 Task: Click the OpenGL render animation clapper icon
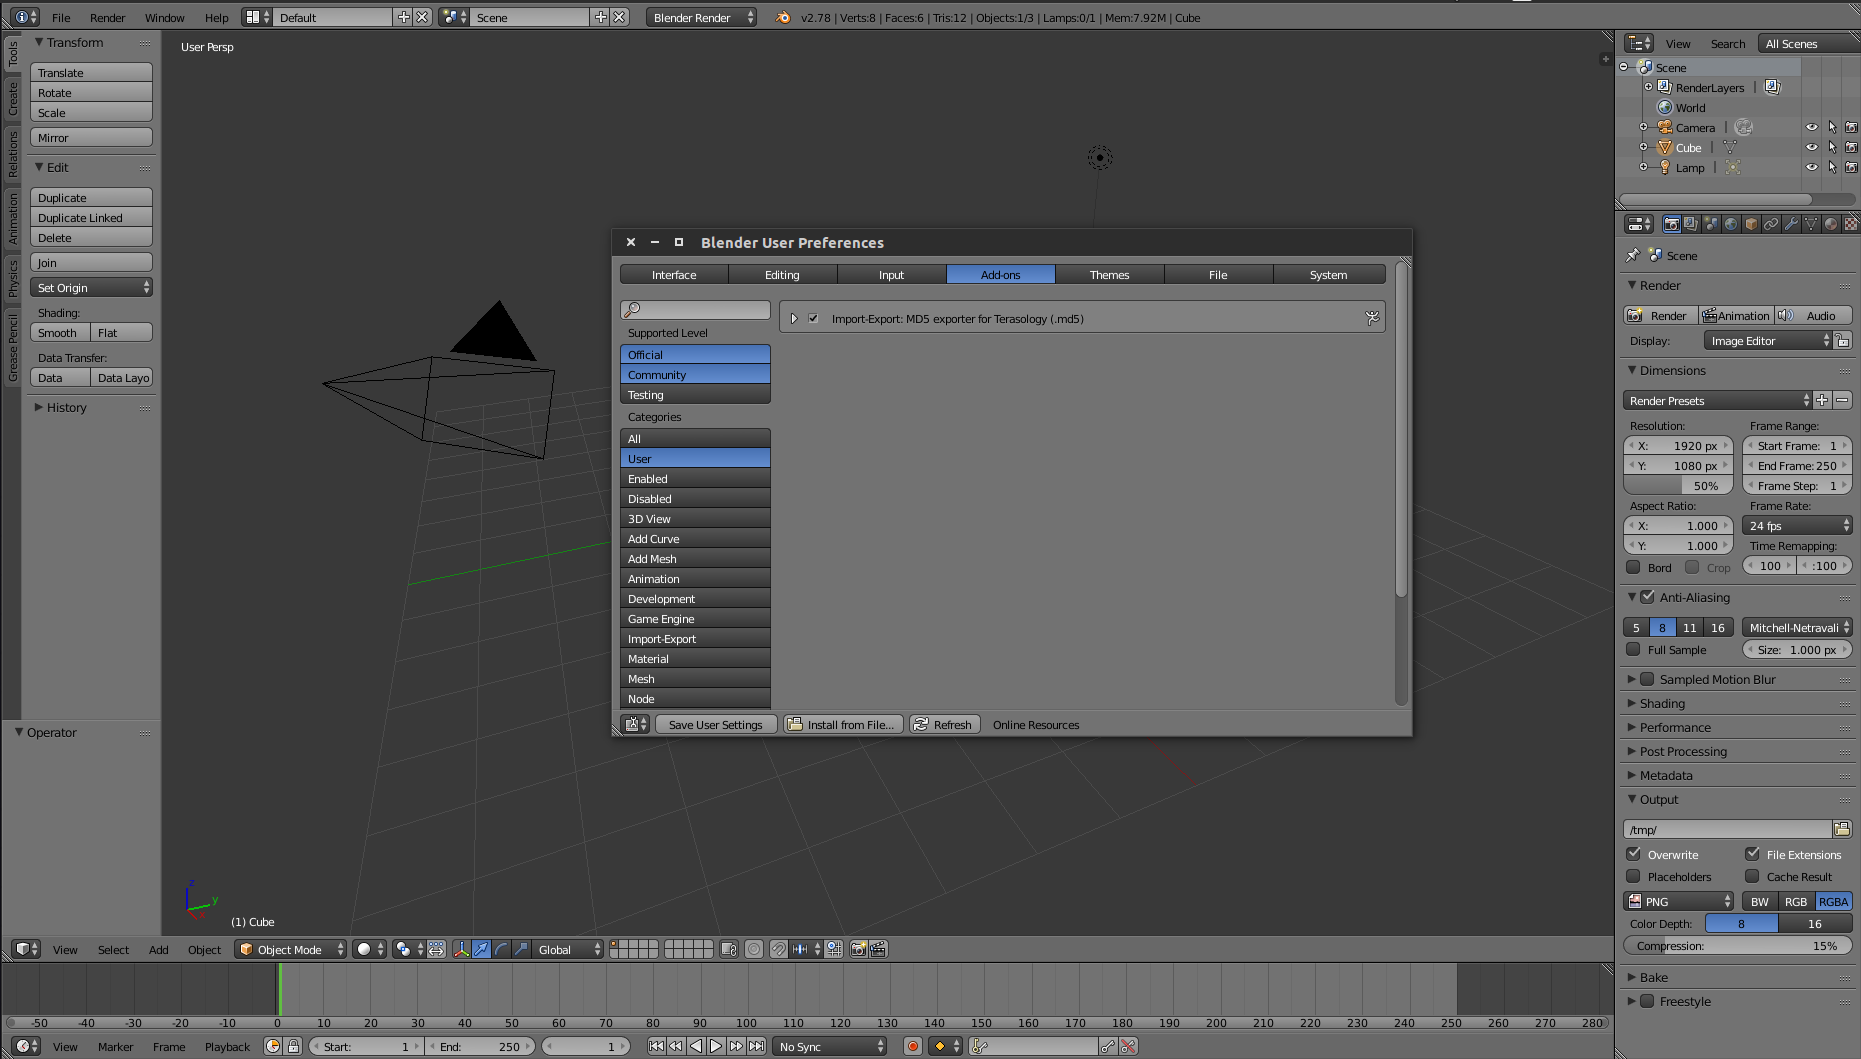[x=878, y=949]
